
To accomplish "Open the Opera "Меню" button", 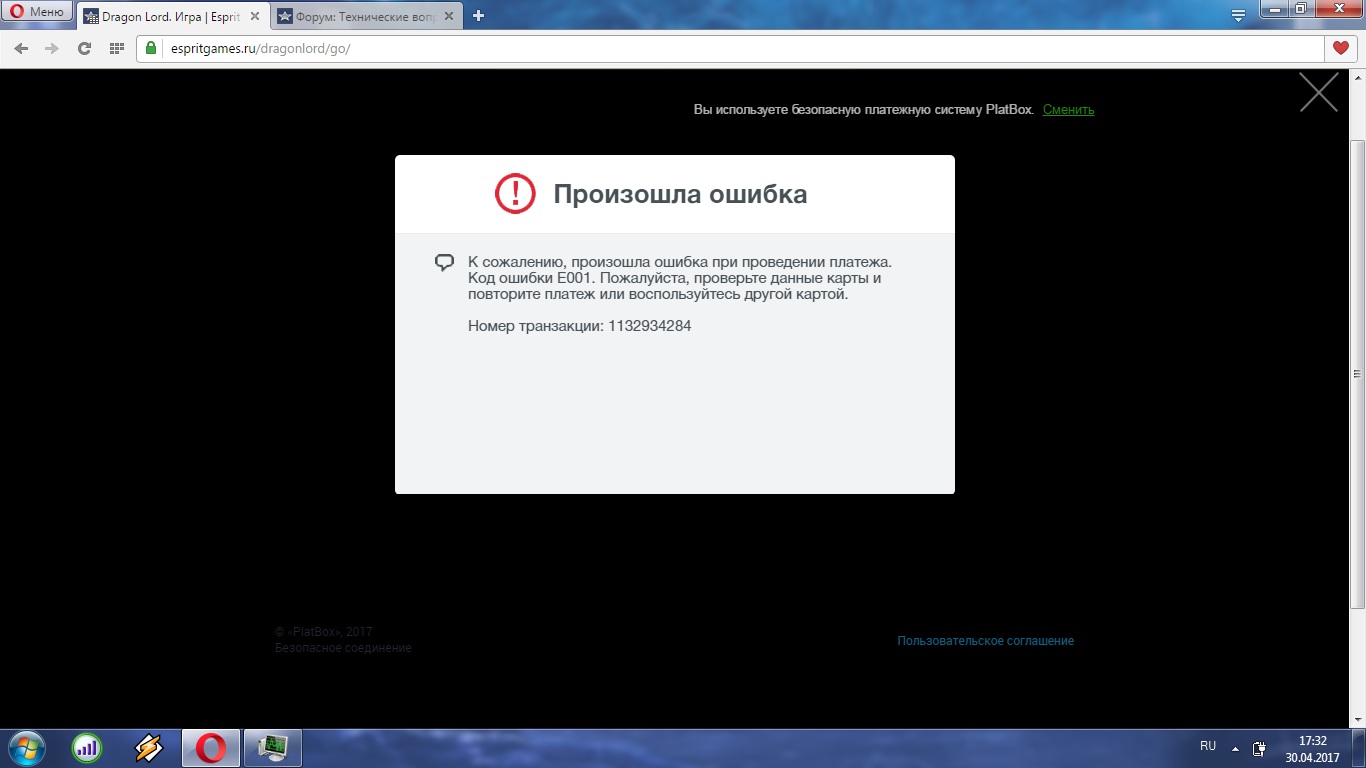I will (37, 12).
